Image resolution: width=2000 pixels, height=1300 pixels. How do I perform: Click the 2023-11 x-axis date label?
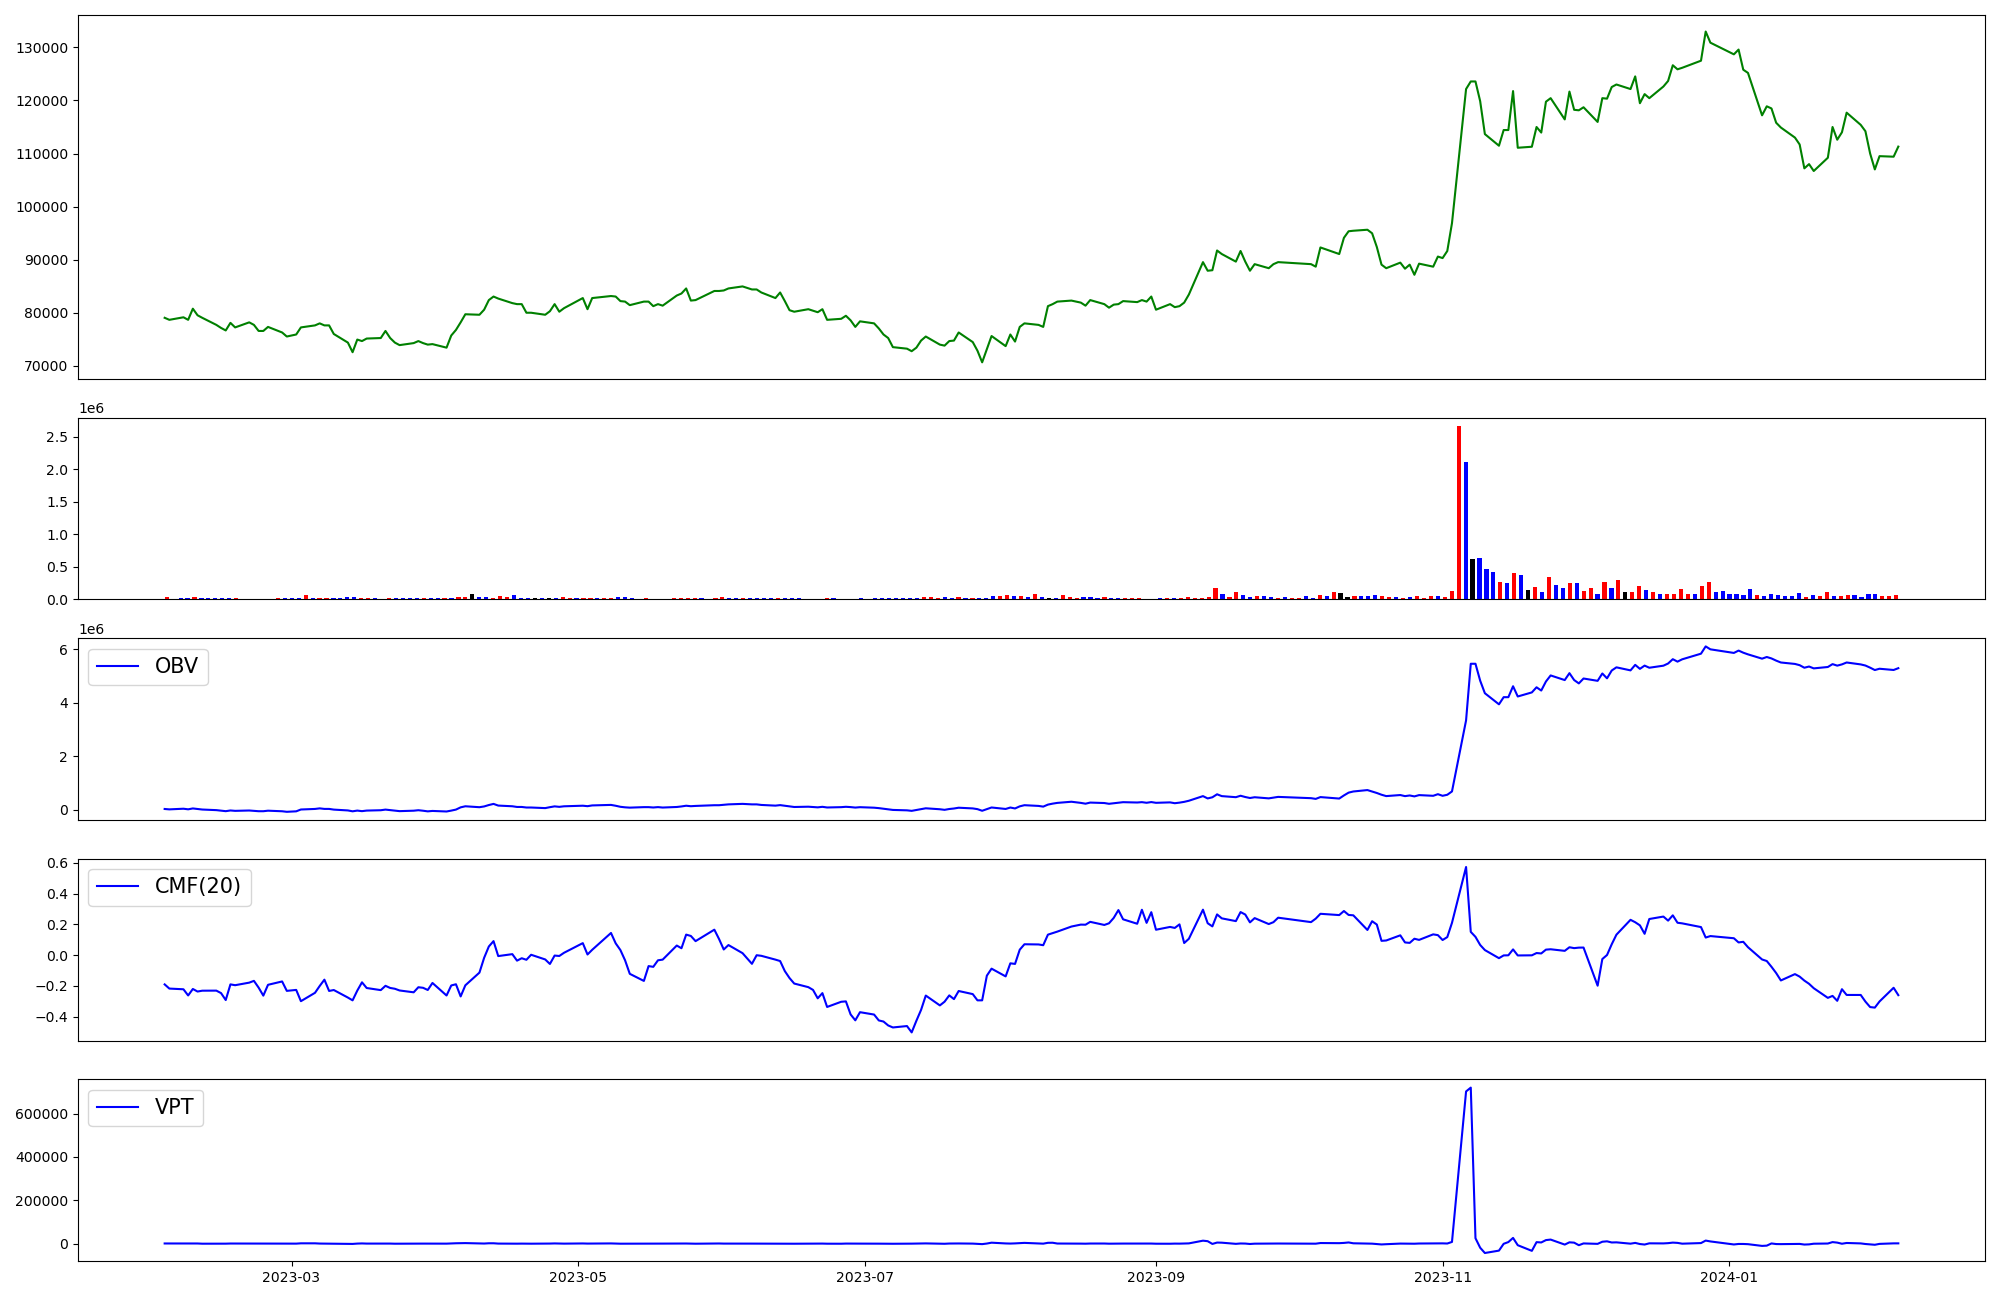(x=1443, y=1277)
